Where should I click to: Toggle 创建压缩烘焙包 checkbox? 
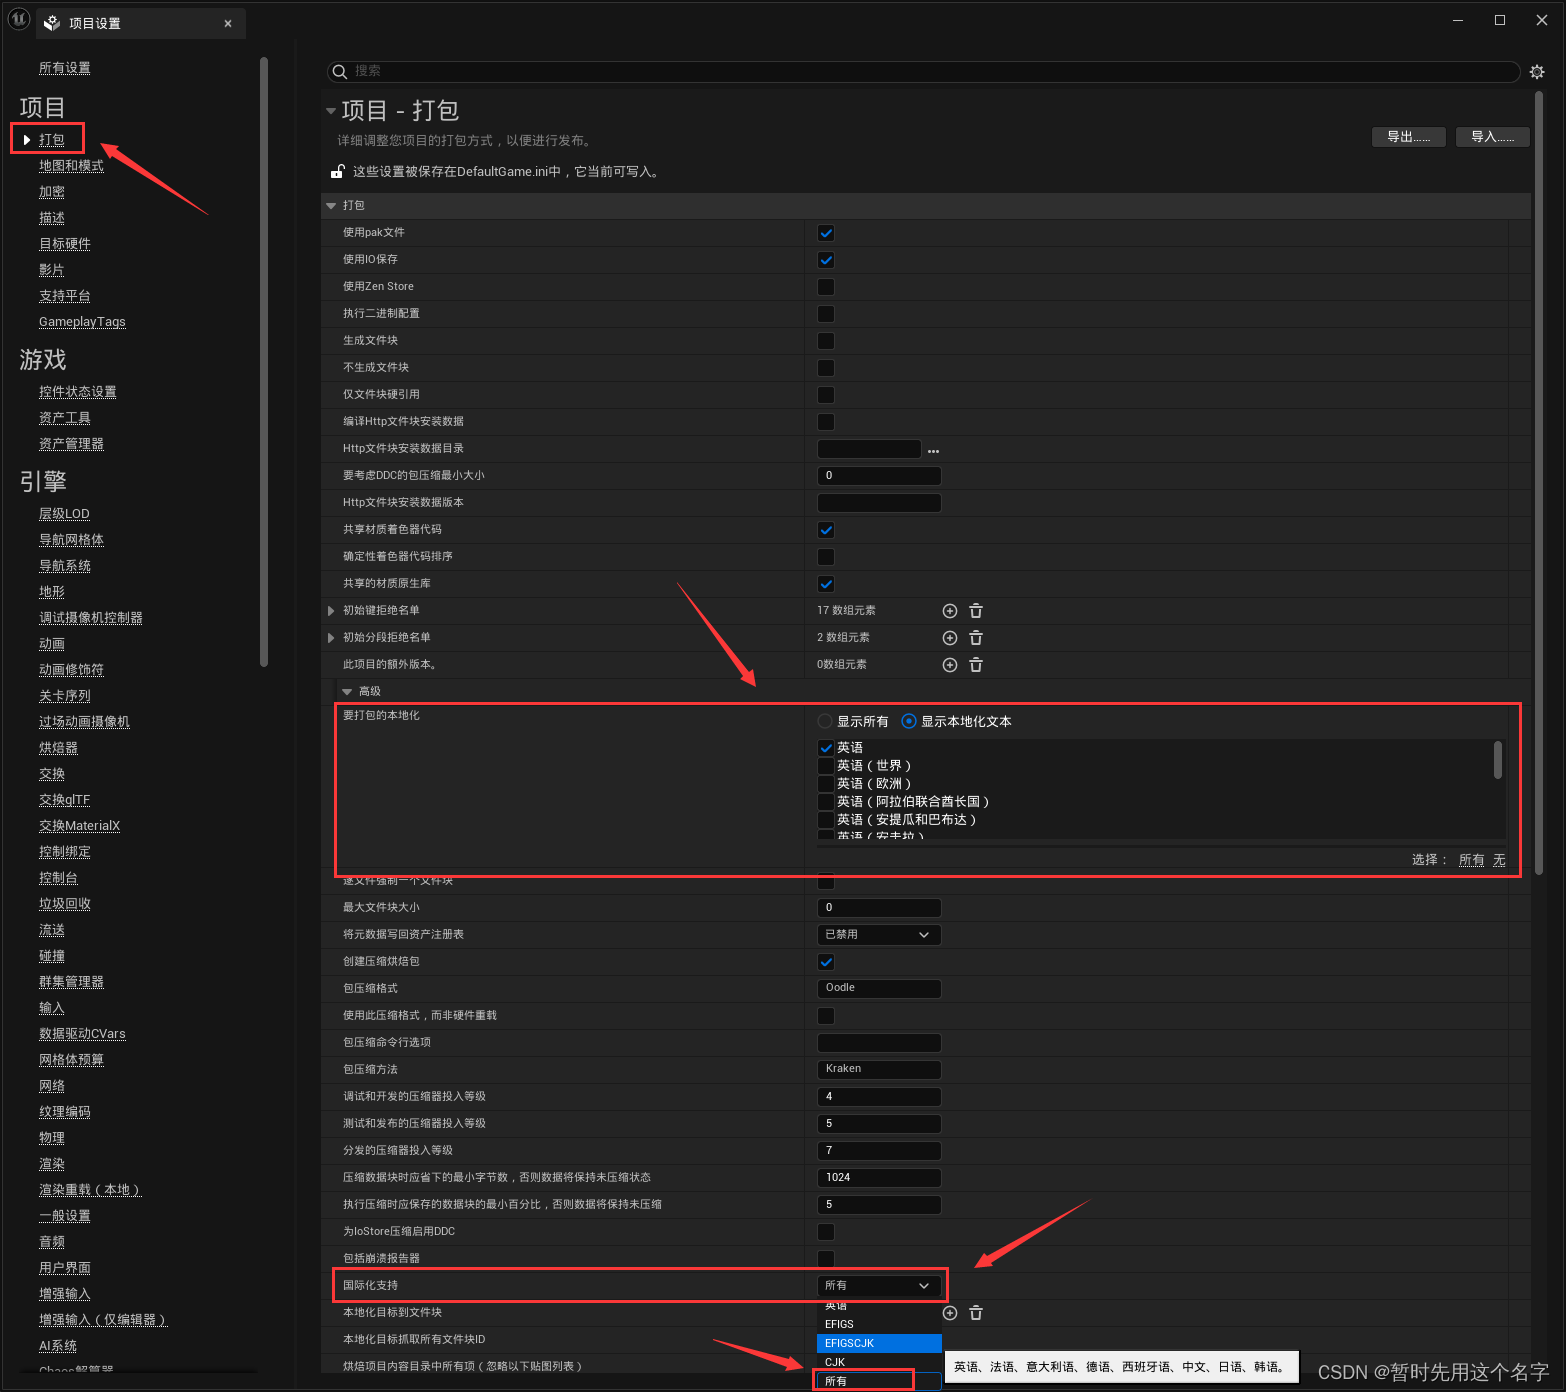point(826,962)
